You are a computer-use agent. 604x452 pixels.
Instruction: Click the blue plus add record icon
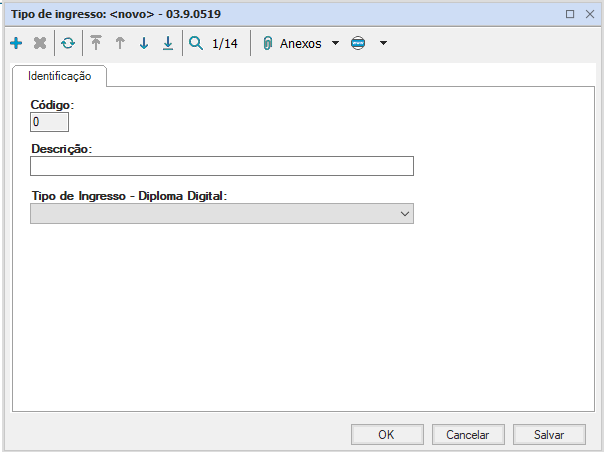(x=16, y=44)
